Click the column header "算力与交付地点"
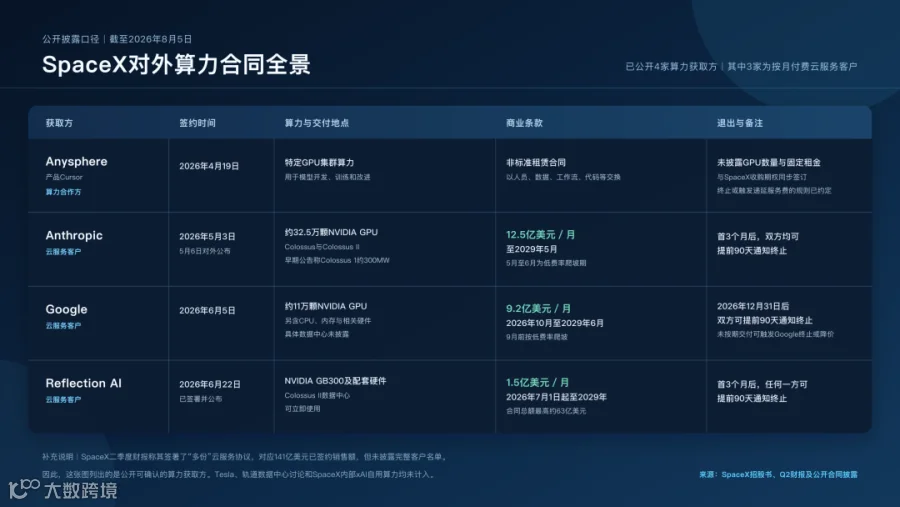Screen dimensions: 900x507 tap(317, 123)
